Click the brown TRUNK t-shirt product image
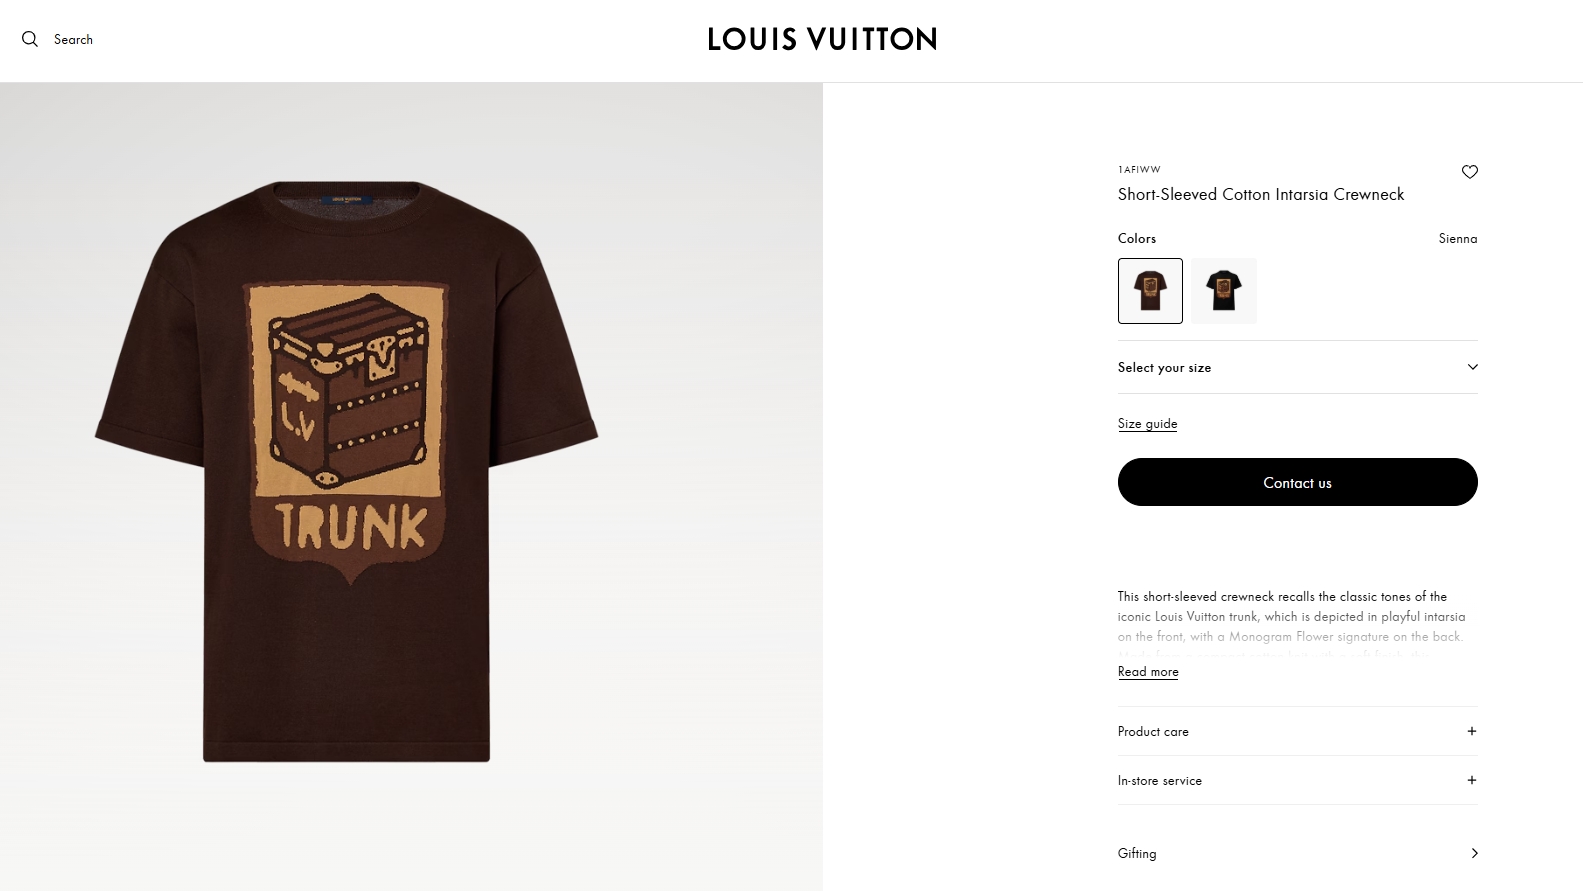Viewport: 1583px width, 891px height. click(x=347, y=470)
